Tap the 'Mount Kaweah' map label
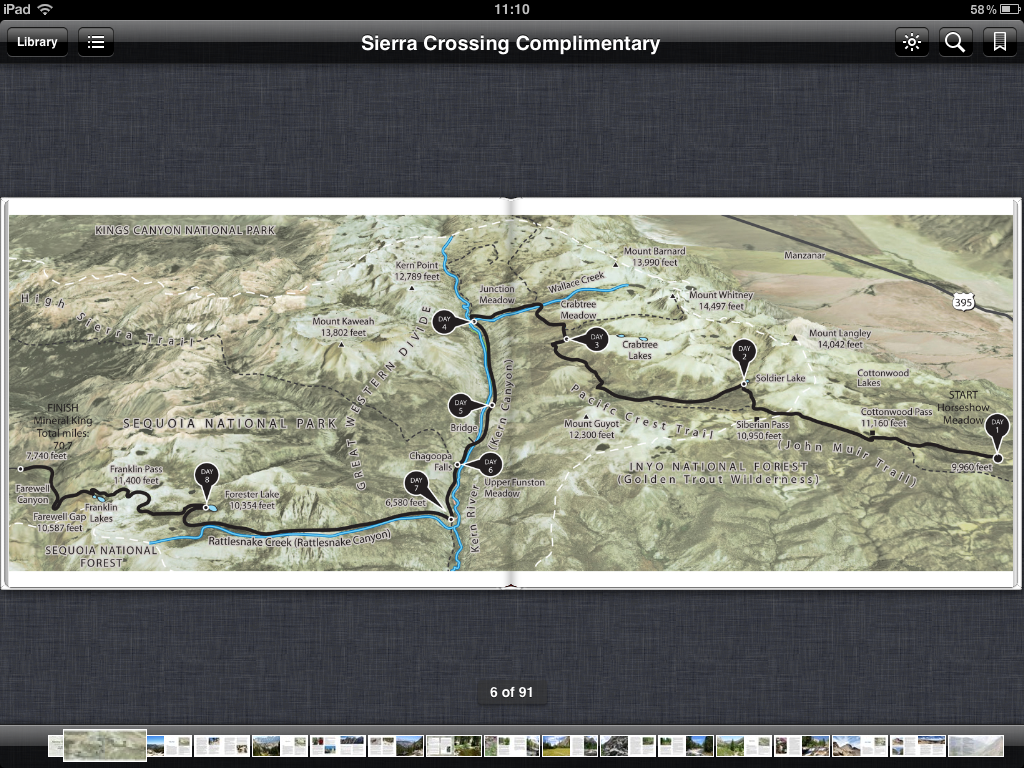This screenshot has height=768, width=1024. [343, 321]
